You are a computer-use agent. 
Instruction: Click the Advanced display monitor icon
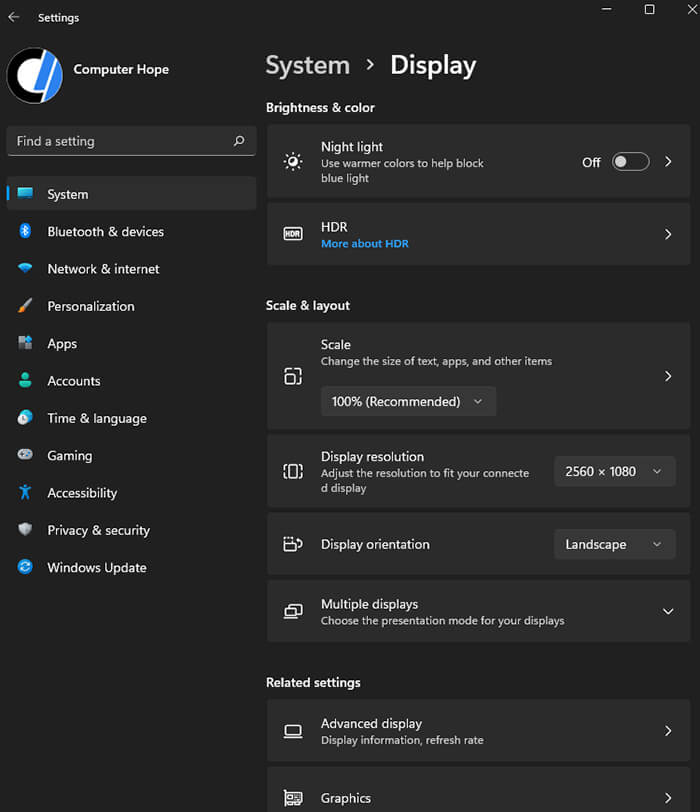tap(293, 731)
